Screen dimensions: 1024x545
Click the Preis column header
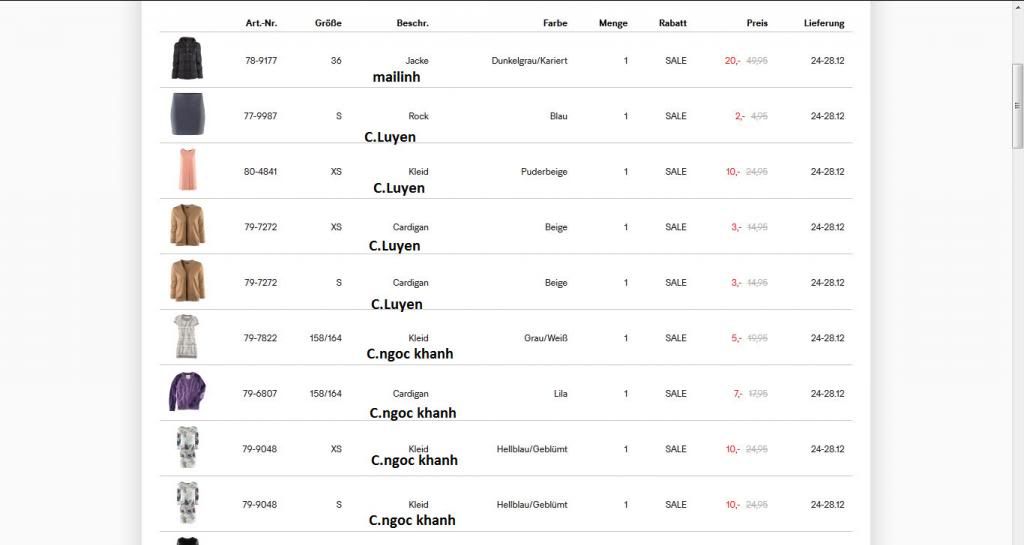click(757, 23)
